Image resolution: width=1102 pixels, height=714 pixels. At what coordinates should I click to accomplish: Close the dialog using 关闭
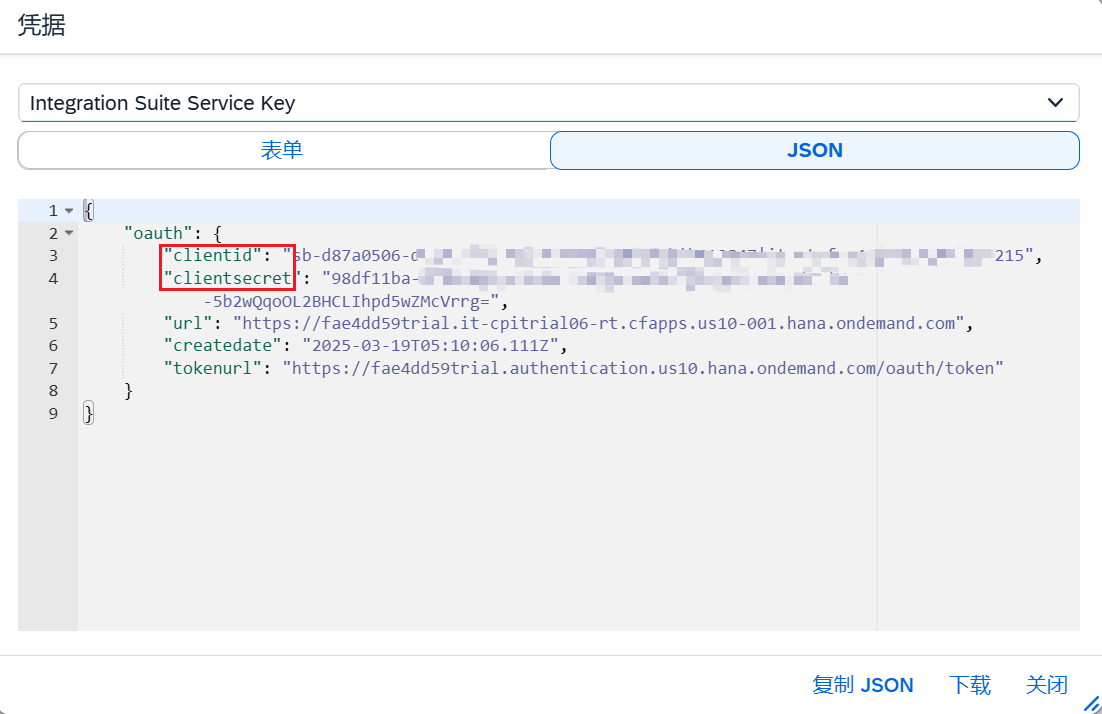[x=1046, y=685]
